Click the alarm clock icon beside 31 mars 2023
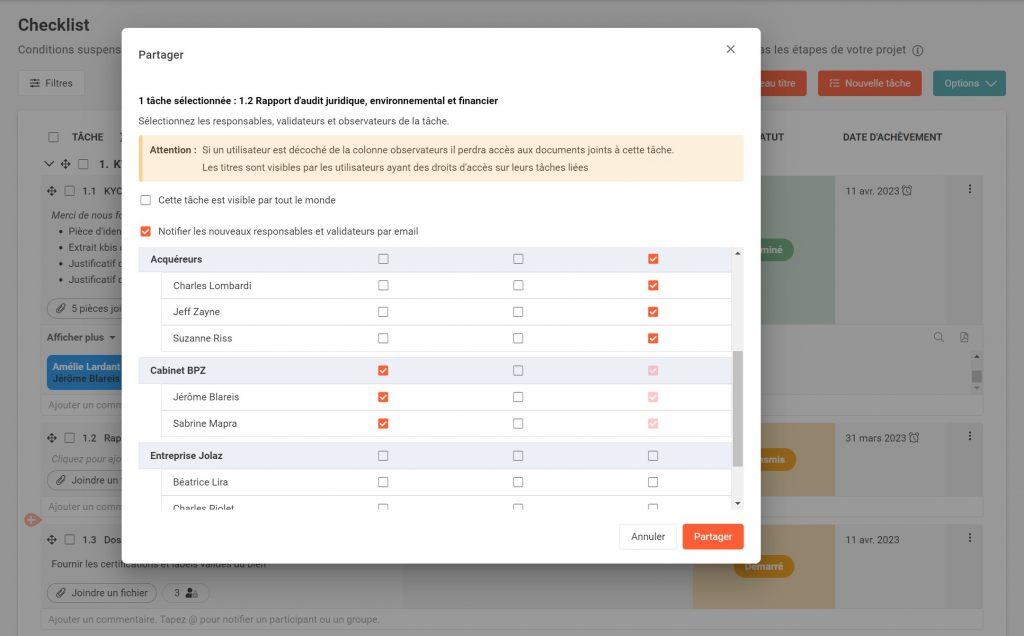 [914, 437]
